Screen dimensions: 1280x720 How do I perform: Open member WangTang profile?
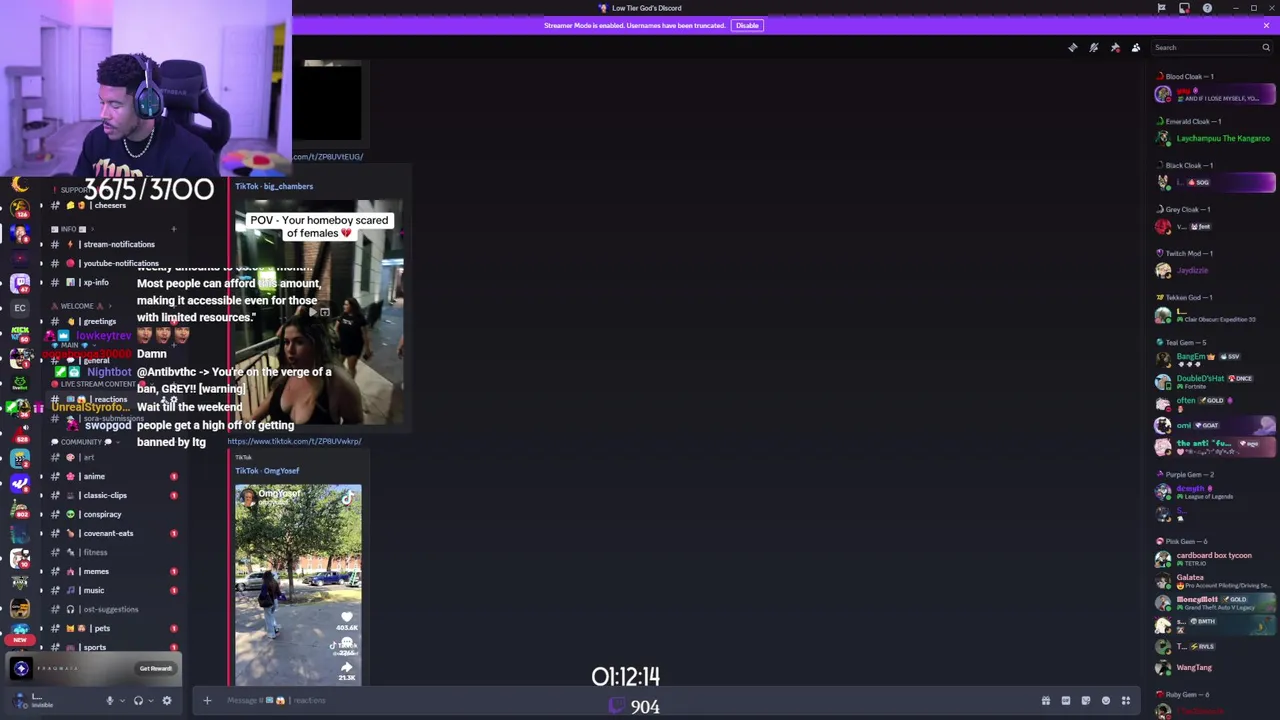[1215, 668]
